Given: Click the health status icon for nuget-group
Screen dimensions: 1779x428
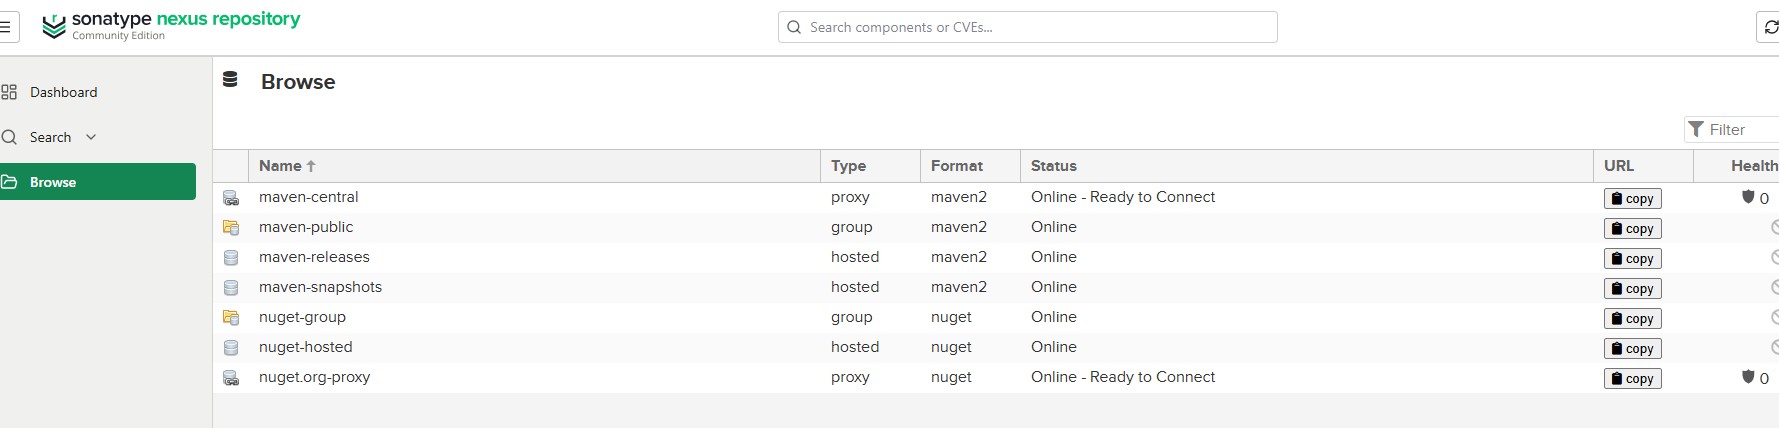Looking at the screenshot, I should click(x=1774, y=318).
